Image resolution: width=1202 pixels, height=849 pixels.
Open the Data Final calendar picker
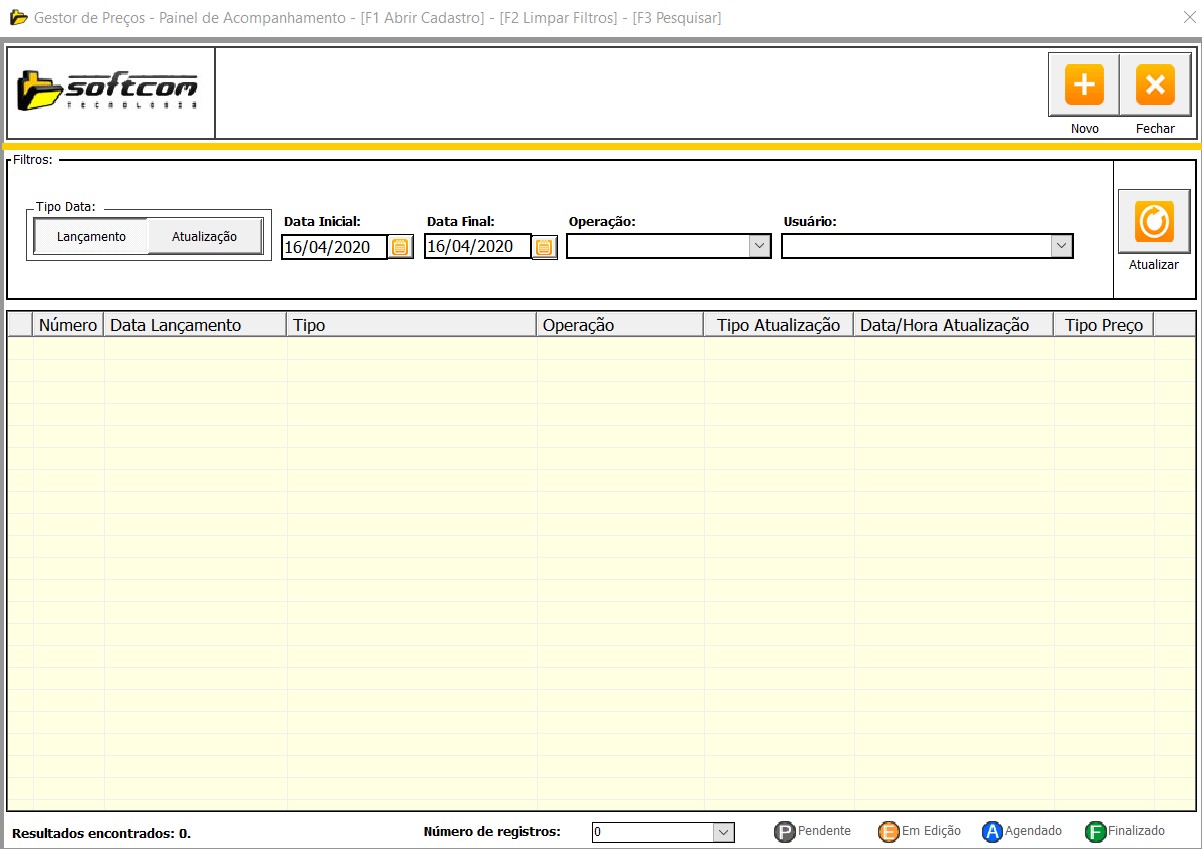544,247
